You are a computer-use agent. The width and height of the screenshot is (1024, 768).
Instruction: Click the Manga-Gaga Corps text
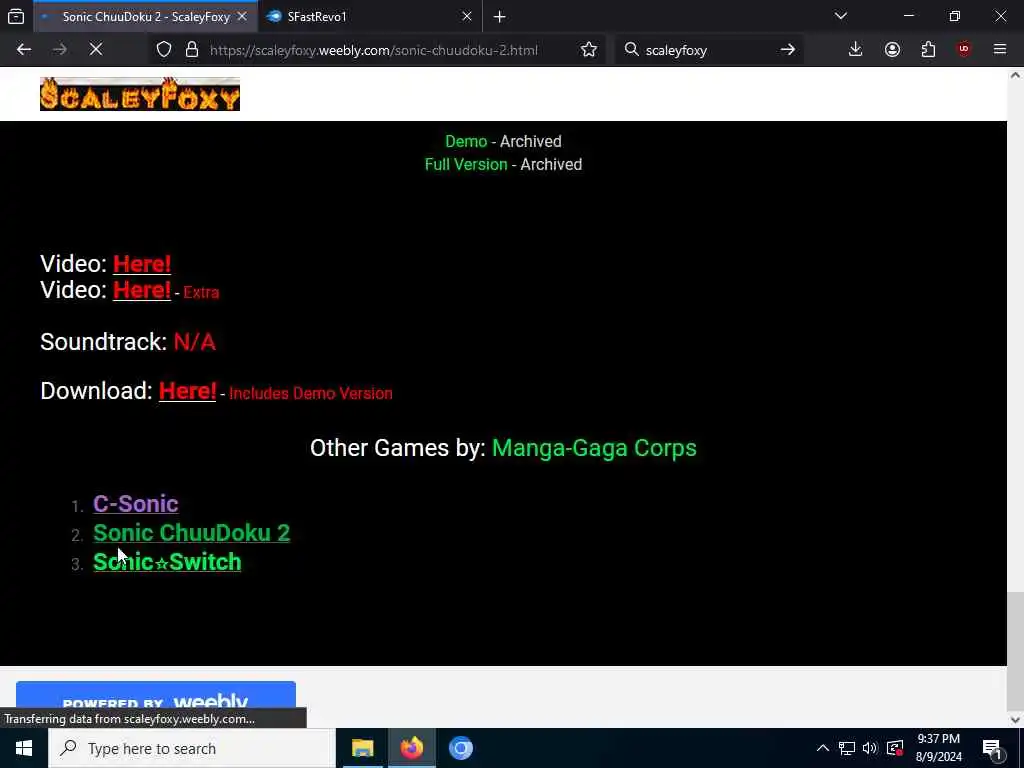pos(594,448)
